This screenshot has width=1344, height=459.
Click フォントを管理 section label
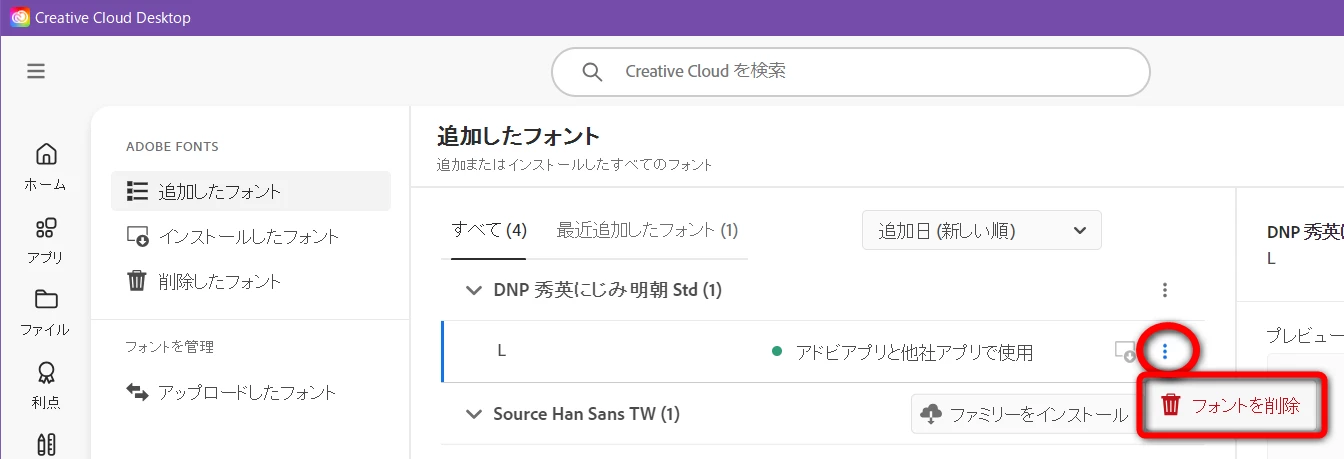pos(170,347)
